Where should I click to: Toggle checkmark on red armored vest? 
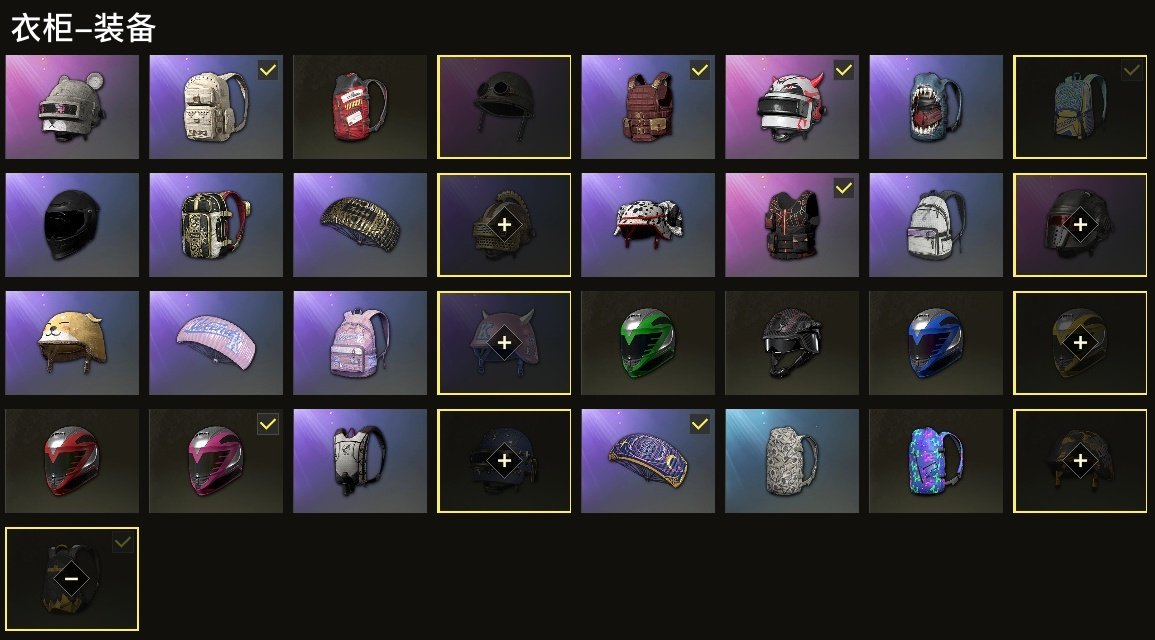pos(700,70)
